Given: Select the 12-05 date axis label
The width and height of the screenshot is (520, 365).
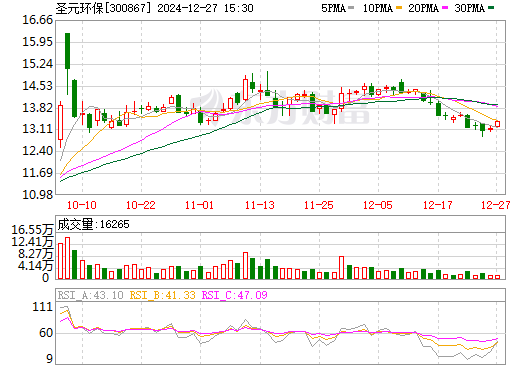Looking at the screenshot, I should (378, 205).
